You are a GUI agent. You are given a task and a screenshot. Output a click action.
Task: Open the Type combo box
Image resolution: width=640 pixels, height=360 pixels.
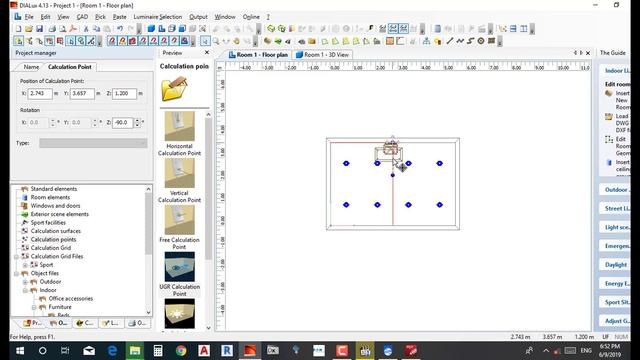tap(93, 143)
